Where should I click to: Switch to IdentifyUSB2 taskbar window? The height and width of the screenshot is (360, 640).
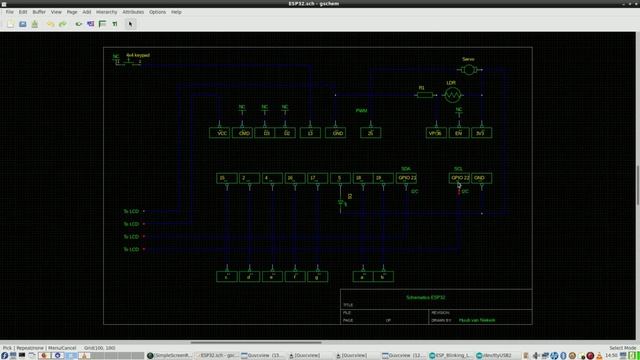coord(497,356)
